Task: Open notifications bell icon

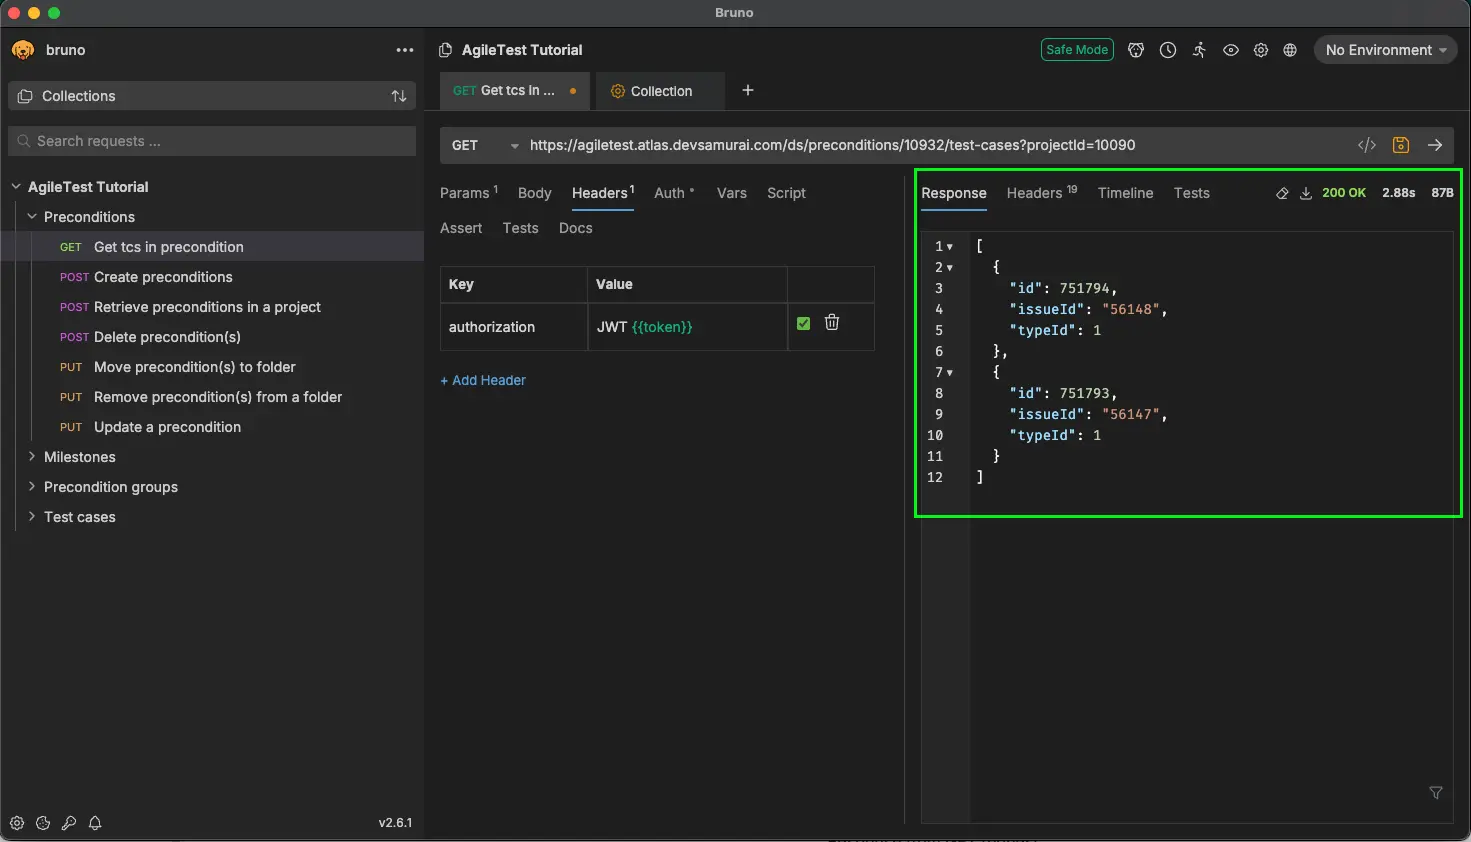Action: coord(95,823)
